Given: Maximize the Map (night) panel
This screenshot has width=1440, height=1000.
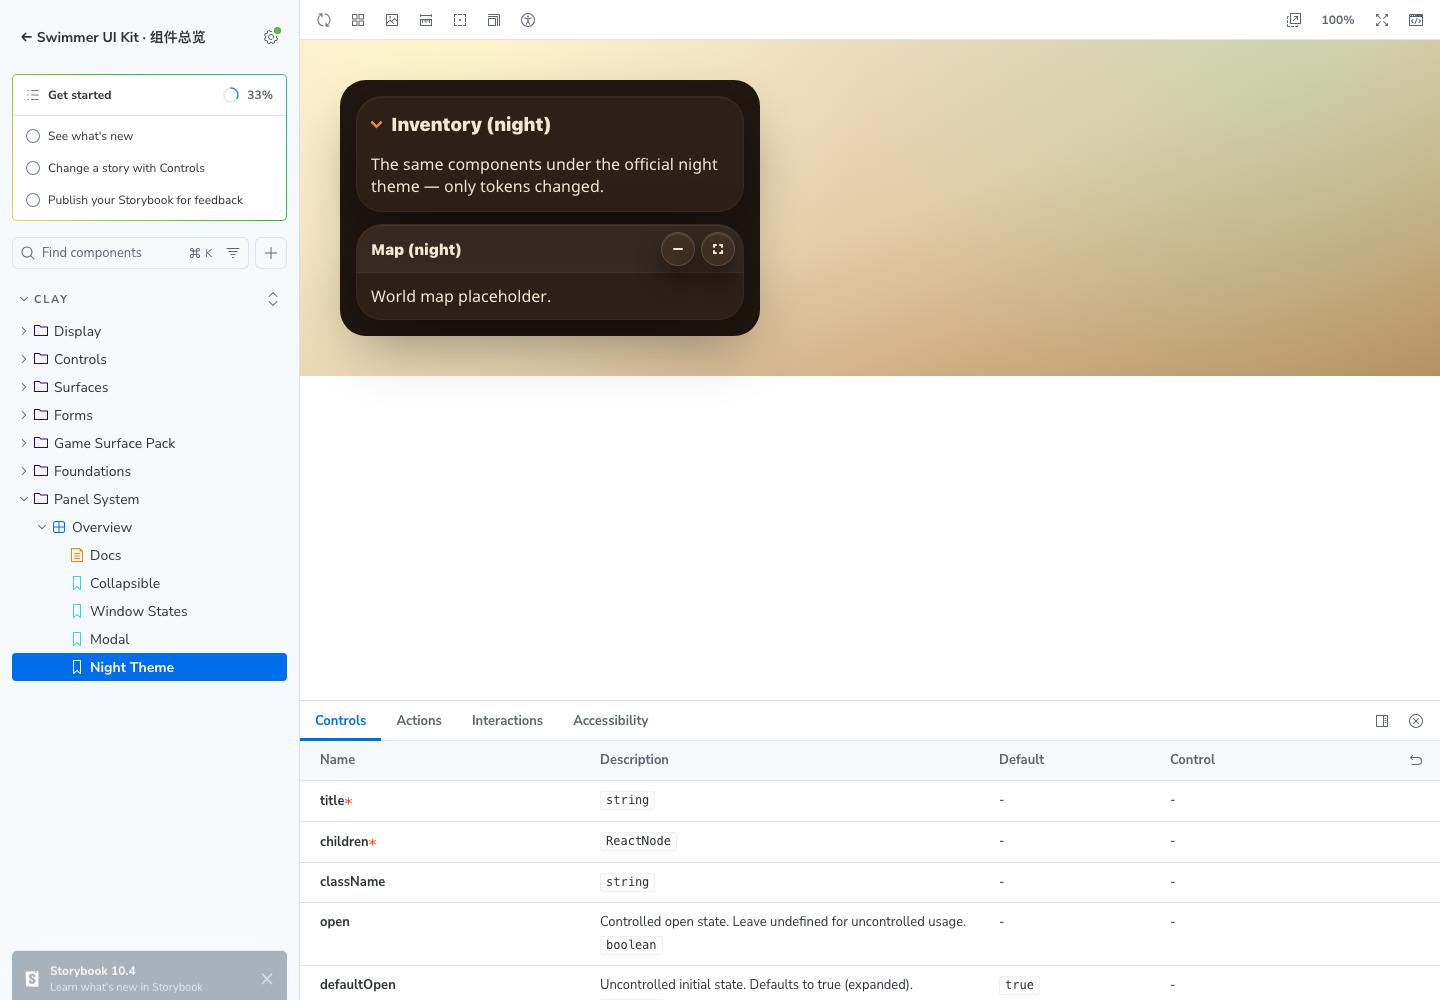Looking at the screenshot, I should pyautogui.click(x=718, y=249).
